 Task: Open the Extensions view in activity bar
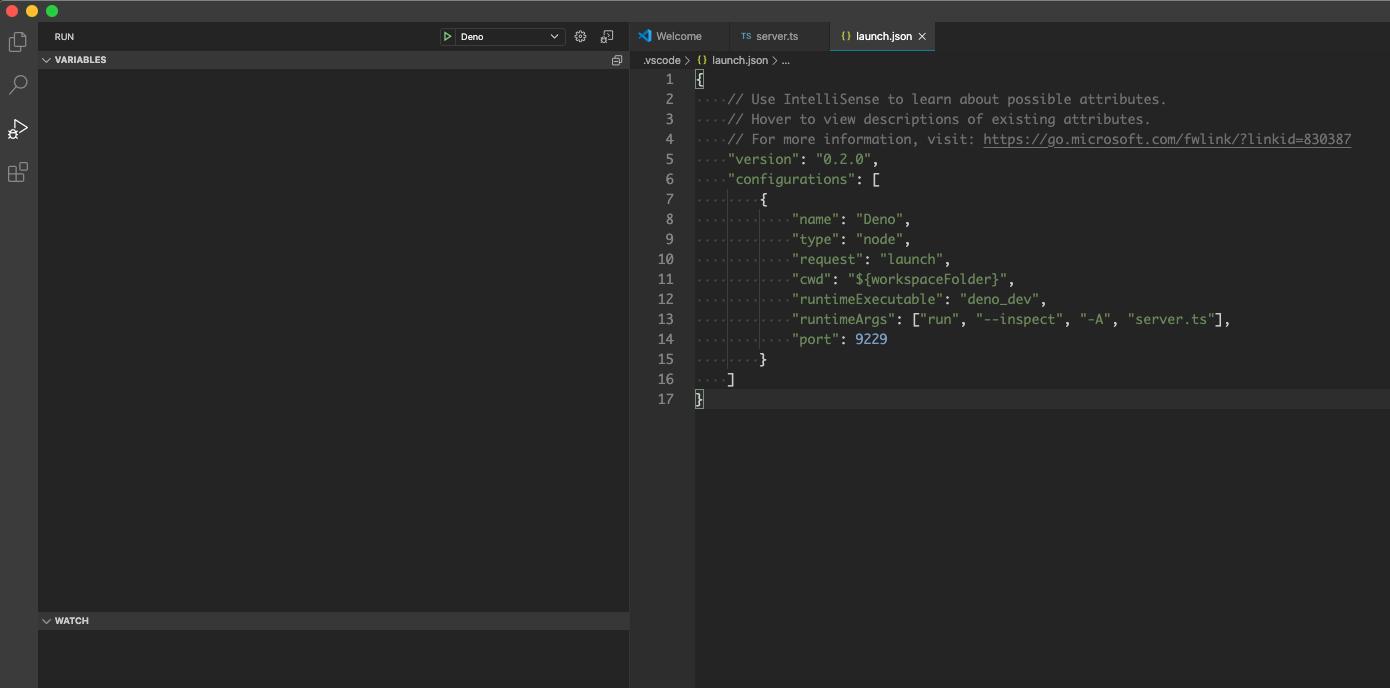click(x=18, y=172)
